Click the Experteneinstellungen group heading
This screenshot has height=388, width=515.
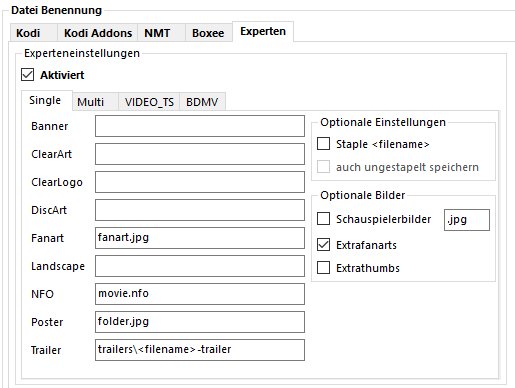82,53
